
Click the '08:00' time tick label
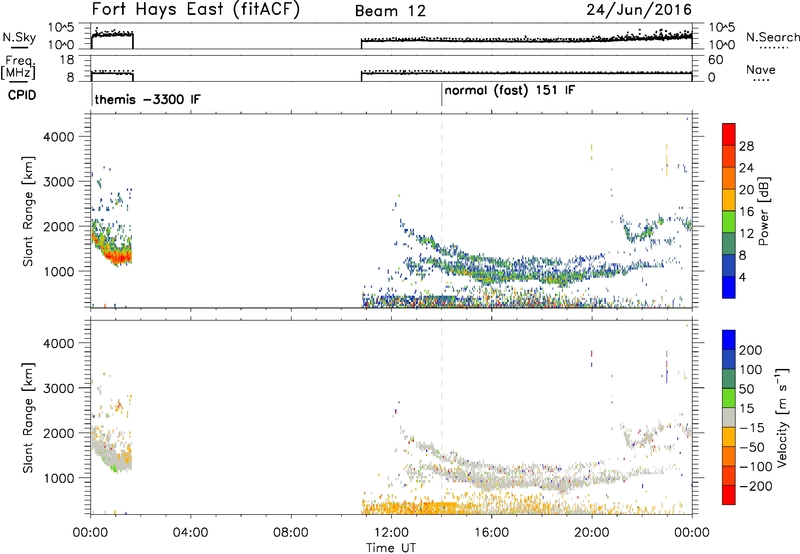click(291, 532)
